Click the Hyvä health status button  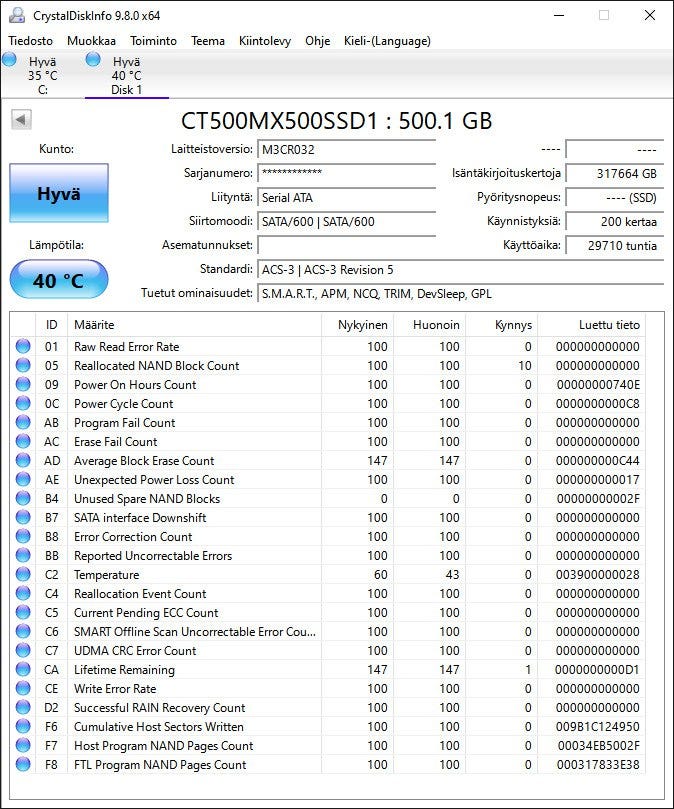[59, 194]
